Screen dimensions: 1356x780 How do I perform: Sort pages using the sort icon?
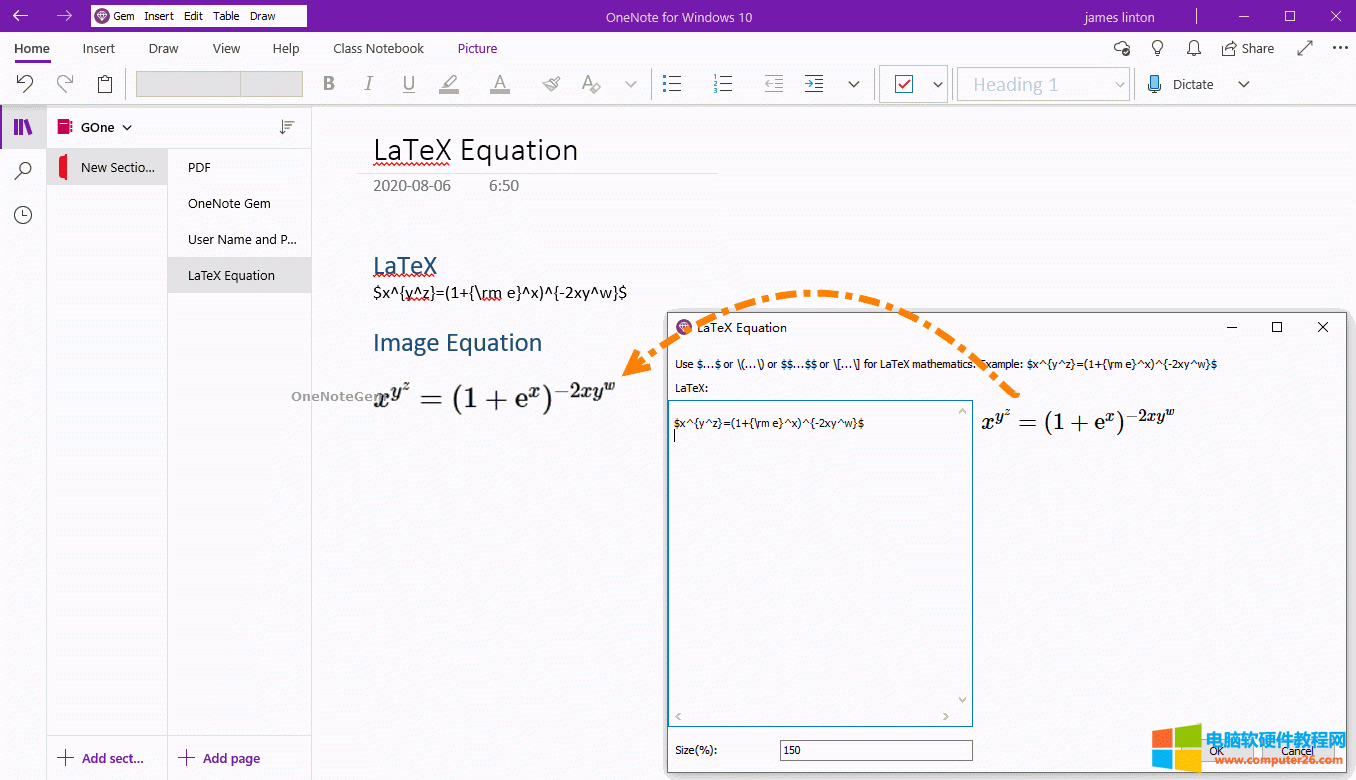coord(287,127)
